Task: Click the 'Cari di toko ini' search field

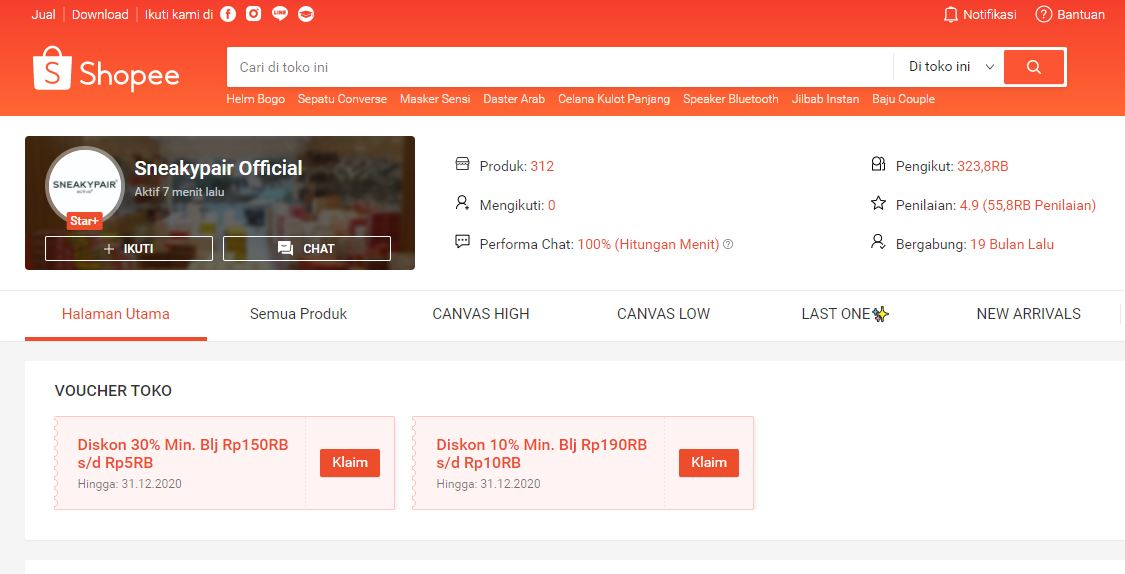Action: click(x=560, y=67)
